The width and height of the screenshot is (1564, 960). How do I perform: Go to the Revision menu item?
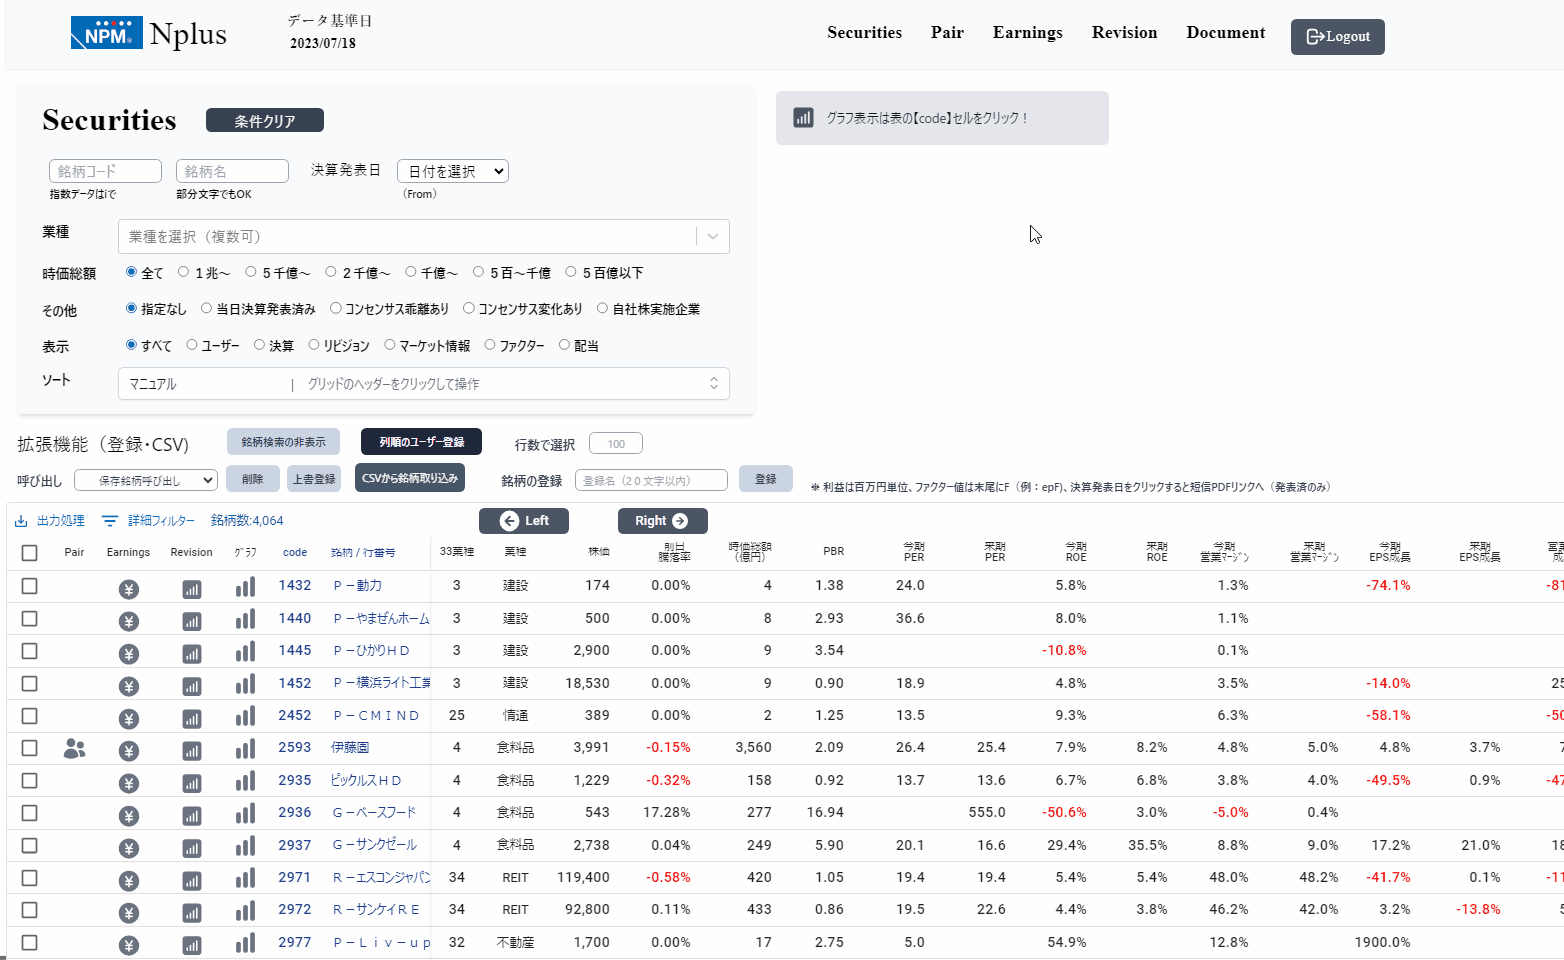pos(1124,33)
